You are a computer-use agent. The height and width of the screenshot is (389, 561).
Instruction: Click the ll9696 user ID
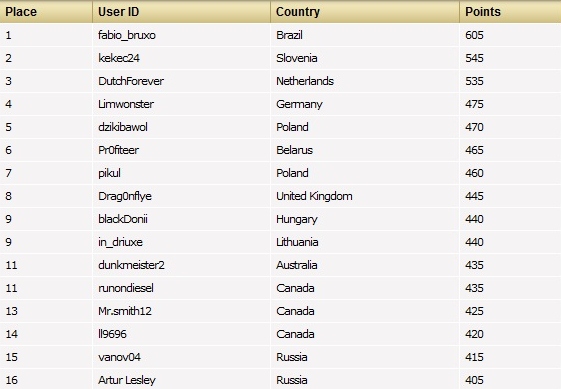(x=112, y=334)
